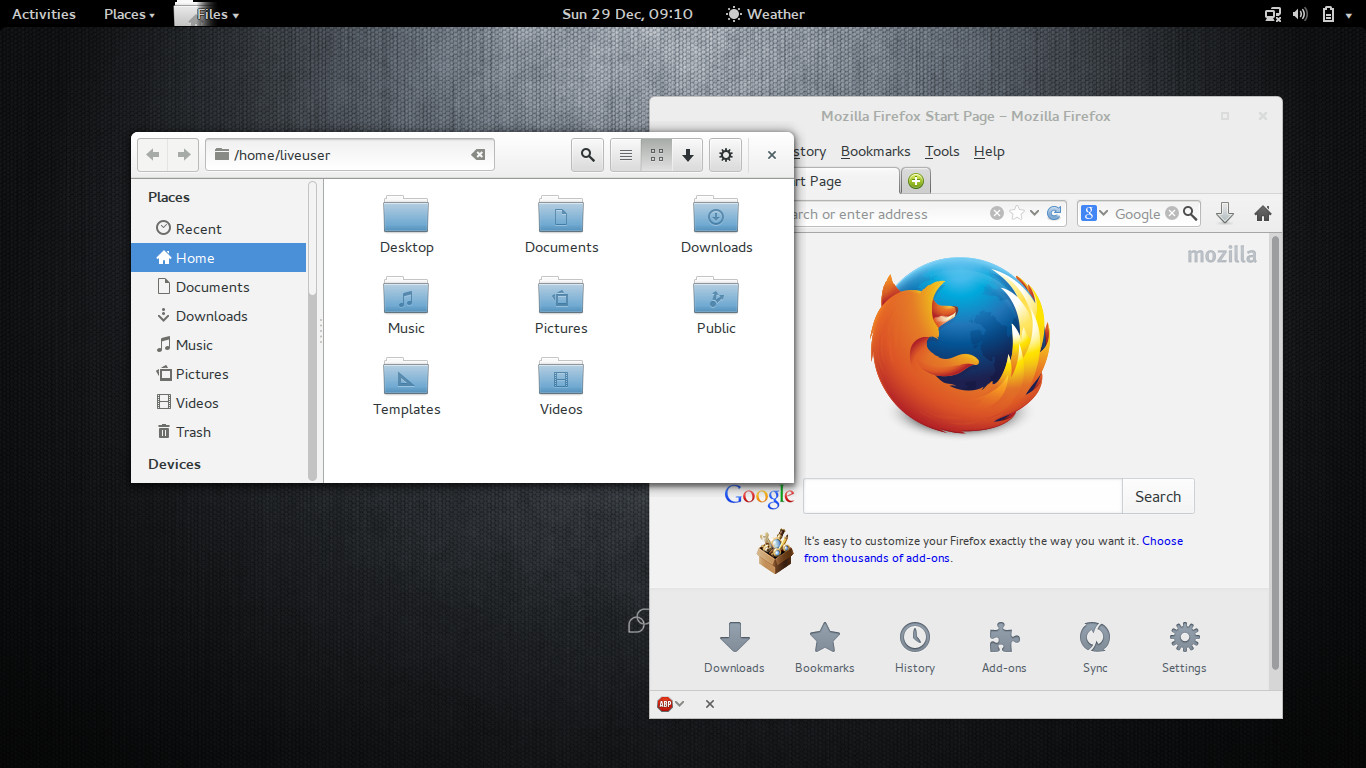The image size is (1366, 768).
Task: Open the volume indicator in top bar
Action: (x=1300, y=14)
